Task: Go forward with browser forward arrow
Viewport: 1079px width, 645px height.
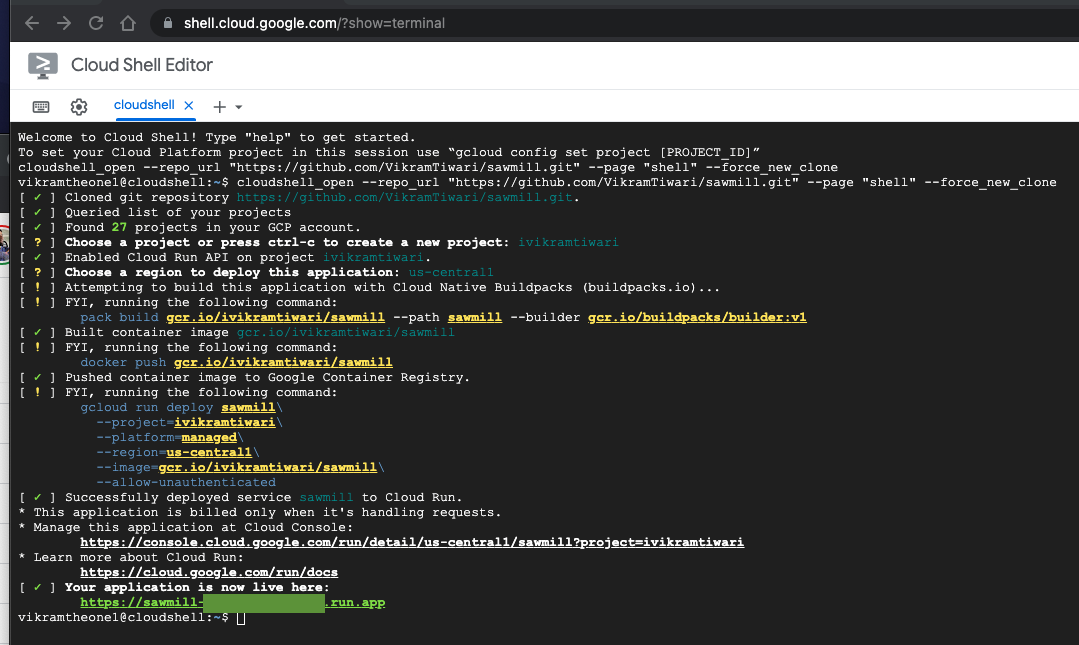Action: [64, 23]
